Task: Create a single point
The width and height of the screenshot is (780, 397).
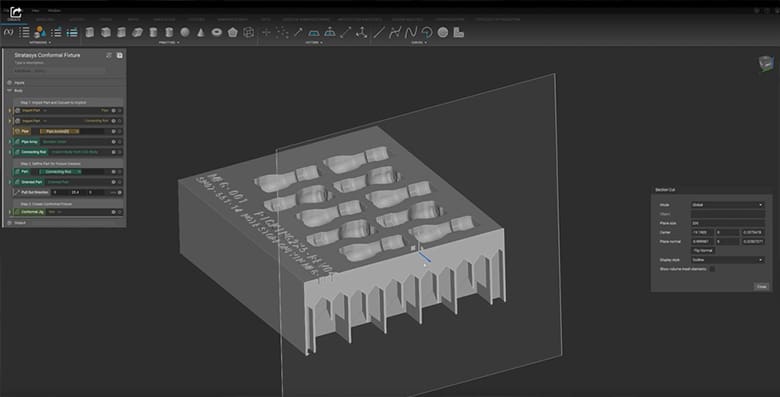Action: pyautogui.click(x=266, y=32)
